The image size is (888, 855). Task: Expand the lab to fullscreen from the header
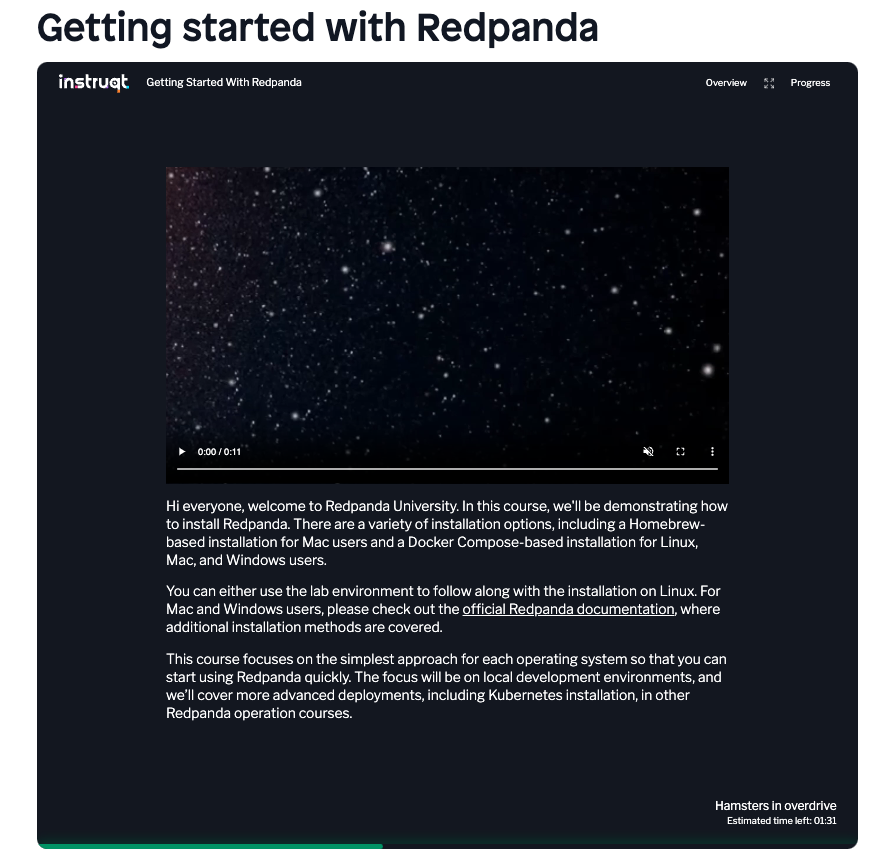(769, 83)
